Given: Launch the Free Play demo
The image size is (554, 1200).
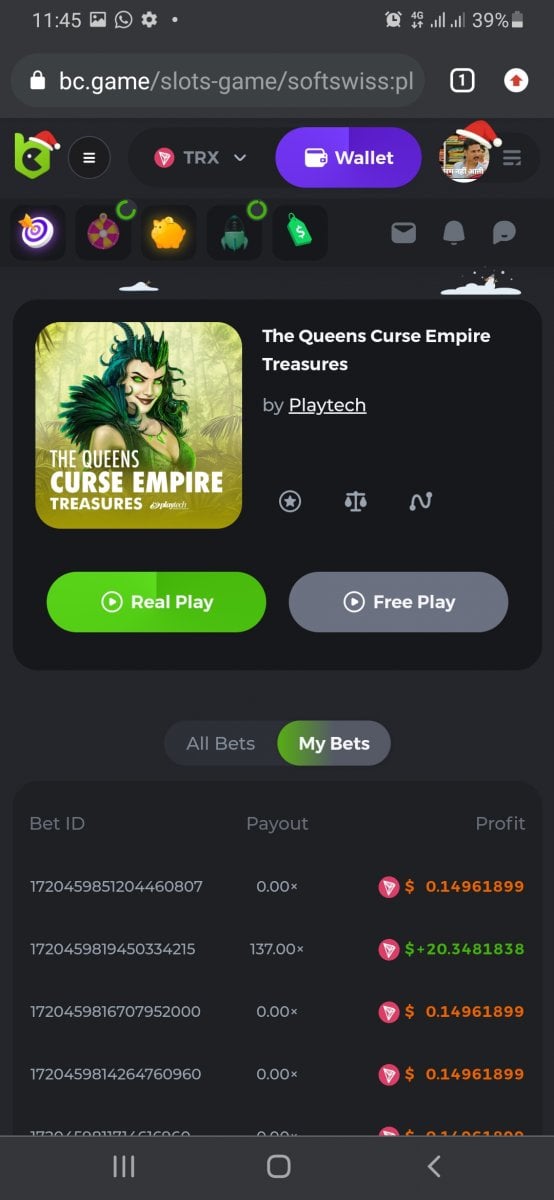Looking at the screenshot, I should click(398, 602).
